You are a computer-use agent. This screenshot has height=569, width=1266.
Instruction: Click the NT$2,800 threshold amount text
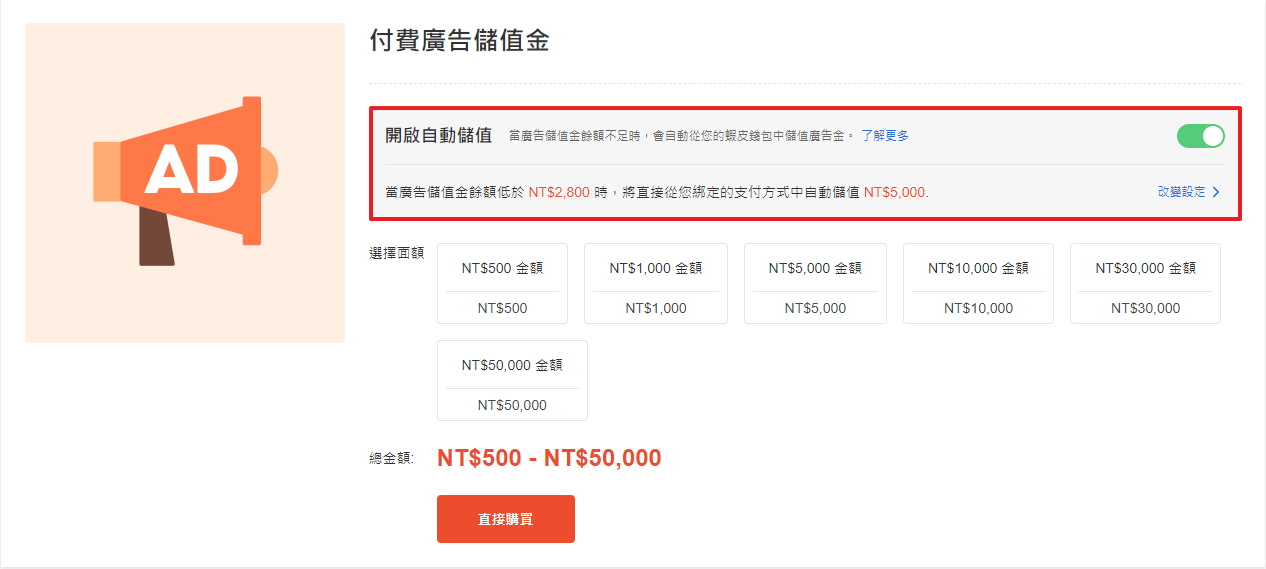pos(559,192)
